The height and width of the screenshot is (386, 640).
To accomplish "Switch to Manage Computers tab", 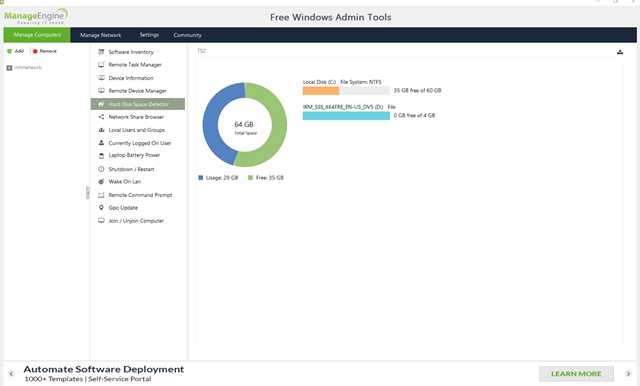I will tap(37, 35).
